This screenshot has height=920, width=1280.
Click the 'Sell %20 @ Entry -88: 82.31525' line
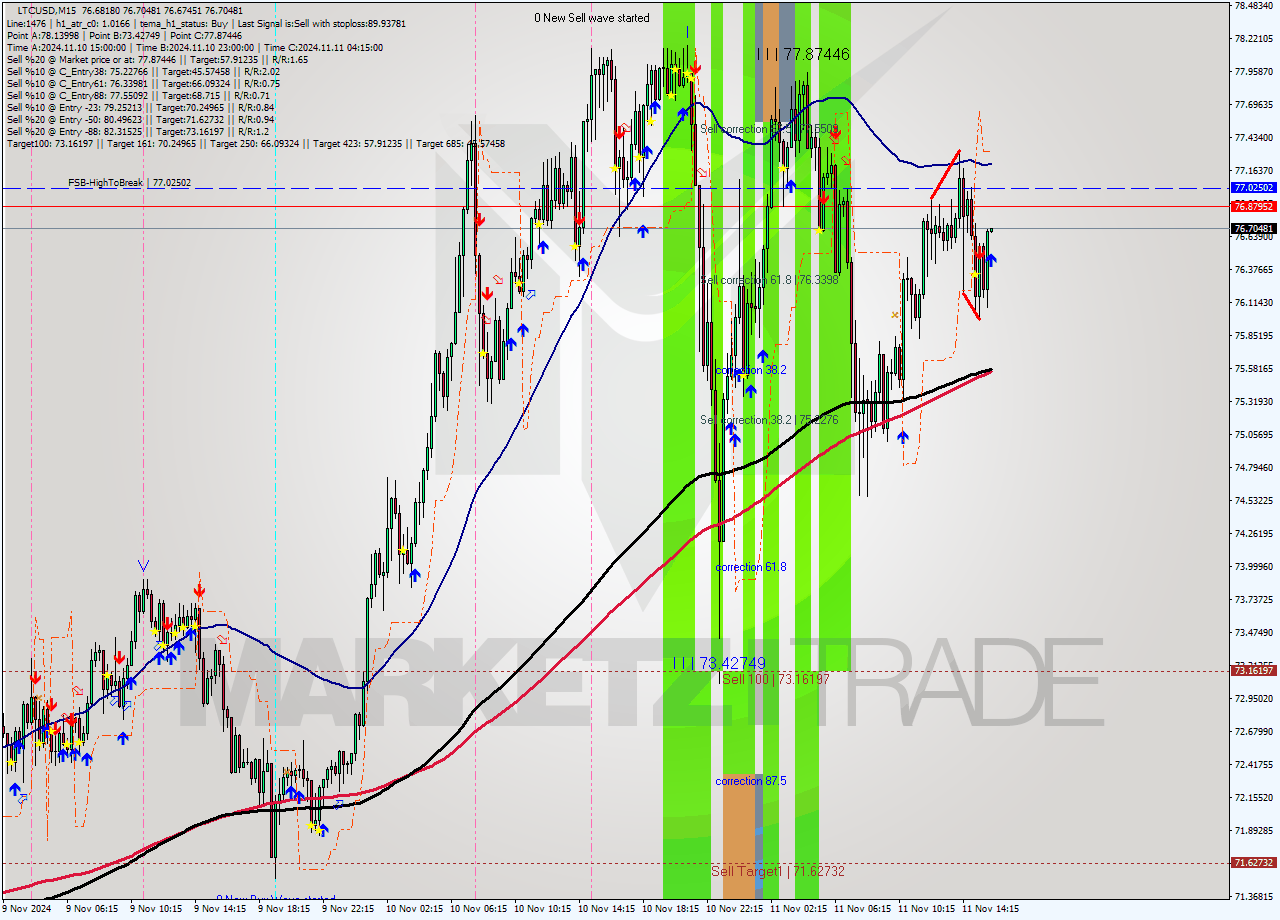(x=138, y=131)
